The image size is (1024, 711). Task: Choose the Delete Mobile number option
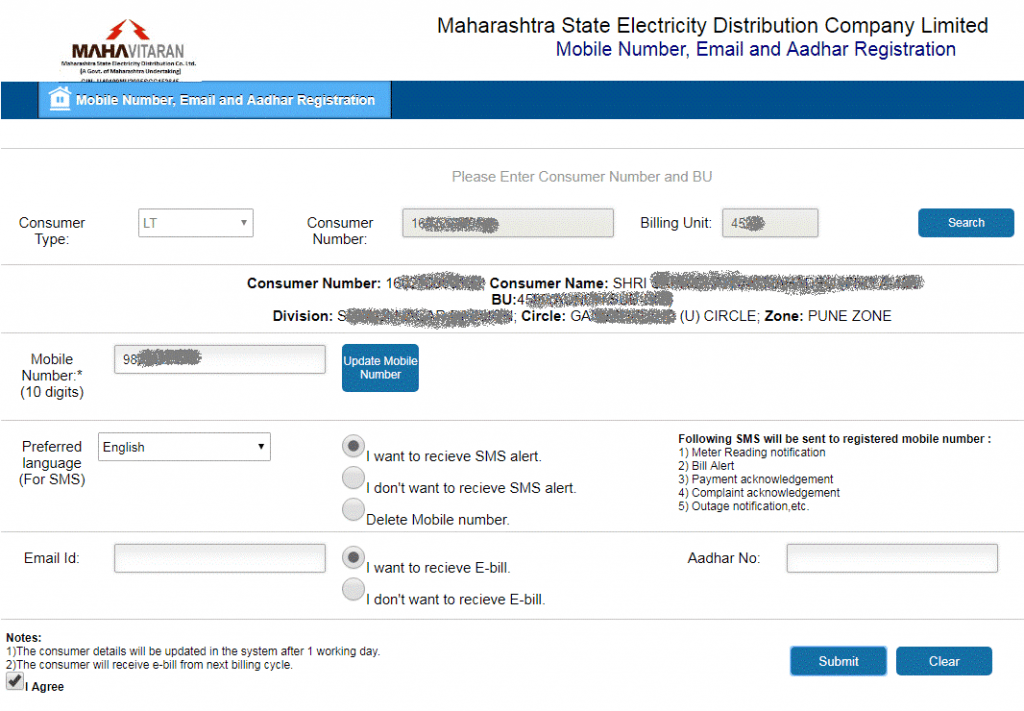[x=353, y=509]
